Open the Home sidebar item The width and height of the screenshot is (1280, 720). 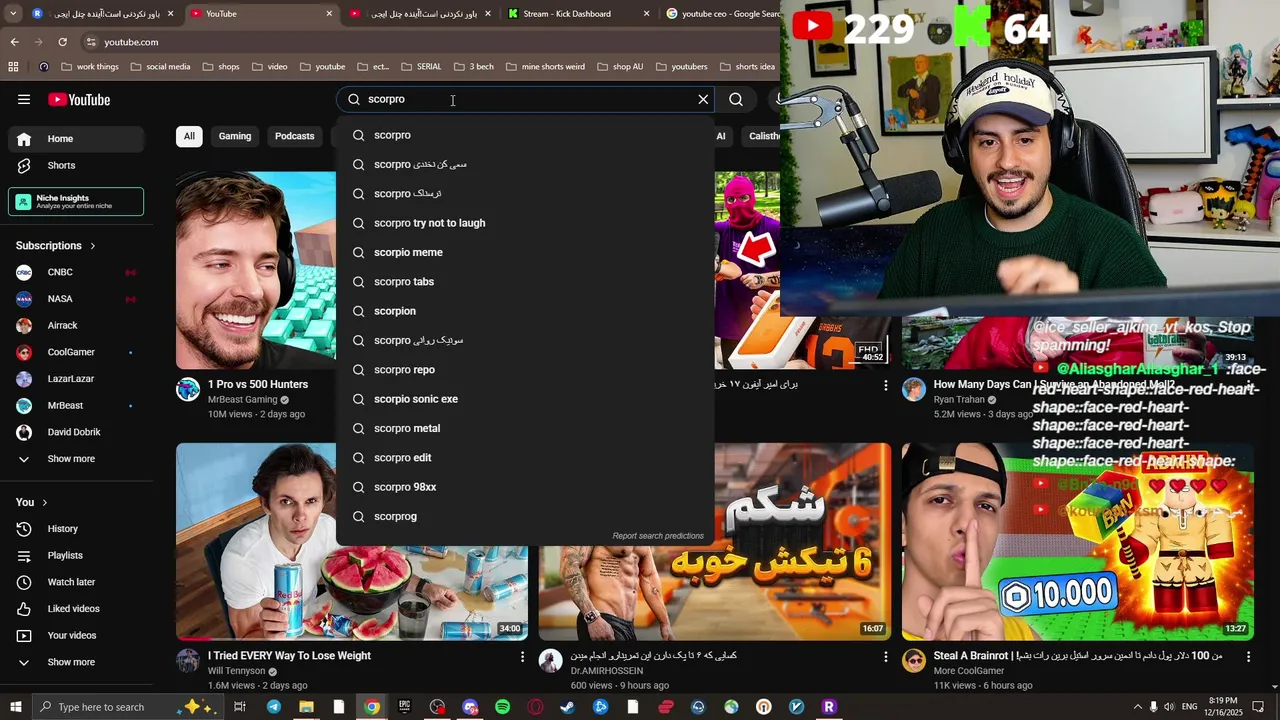coord(76,139)
